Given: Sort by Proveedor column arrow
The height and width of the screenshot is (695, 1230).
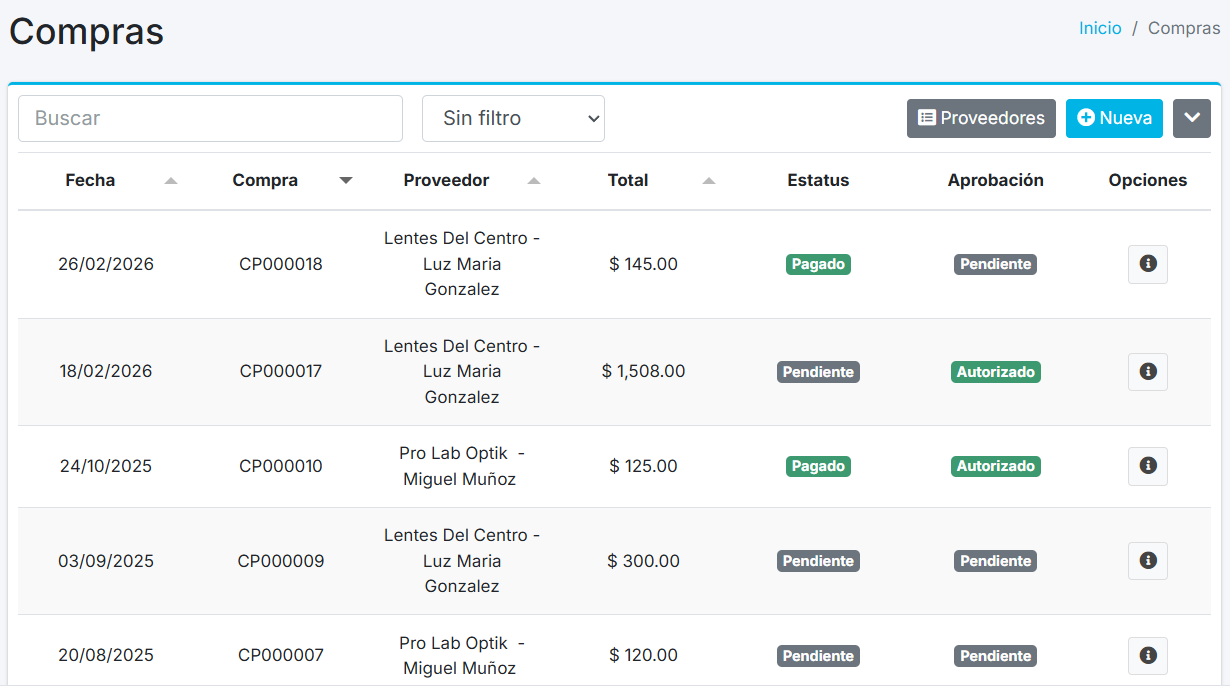Looking at the screenshot, I should click(x=534, y=181).
